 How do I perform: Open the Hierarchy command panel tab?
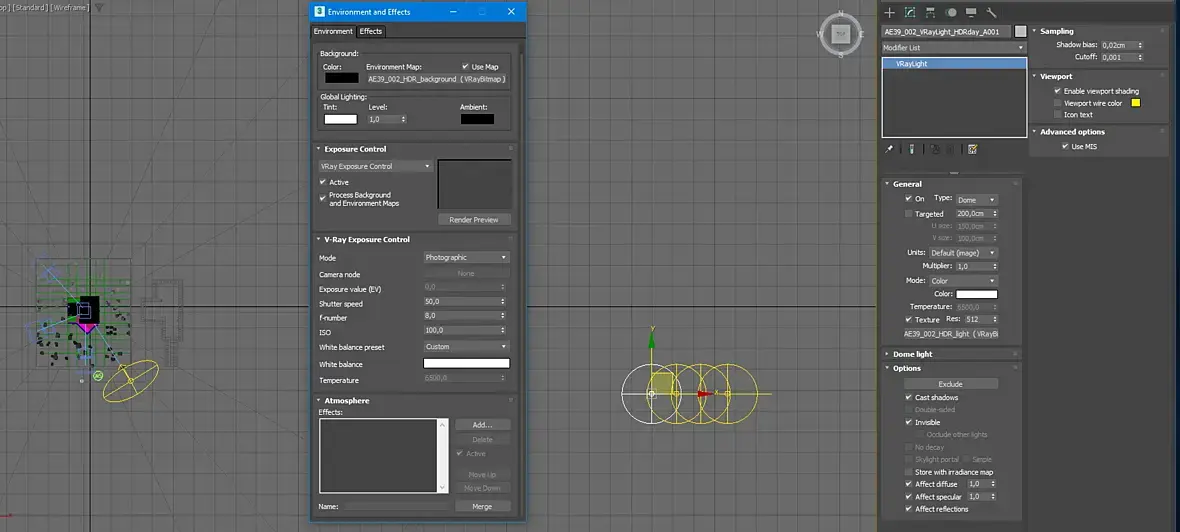[930, 13]
